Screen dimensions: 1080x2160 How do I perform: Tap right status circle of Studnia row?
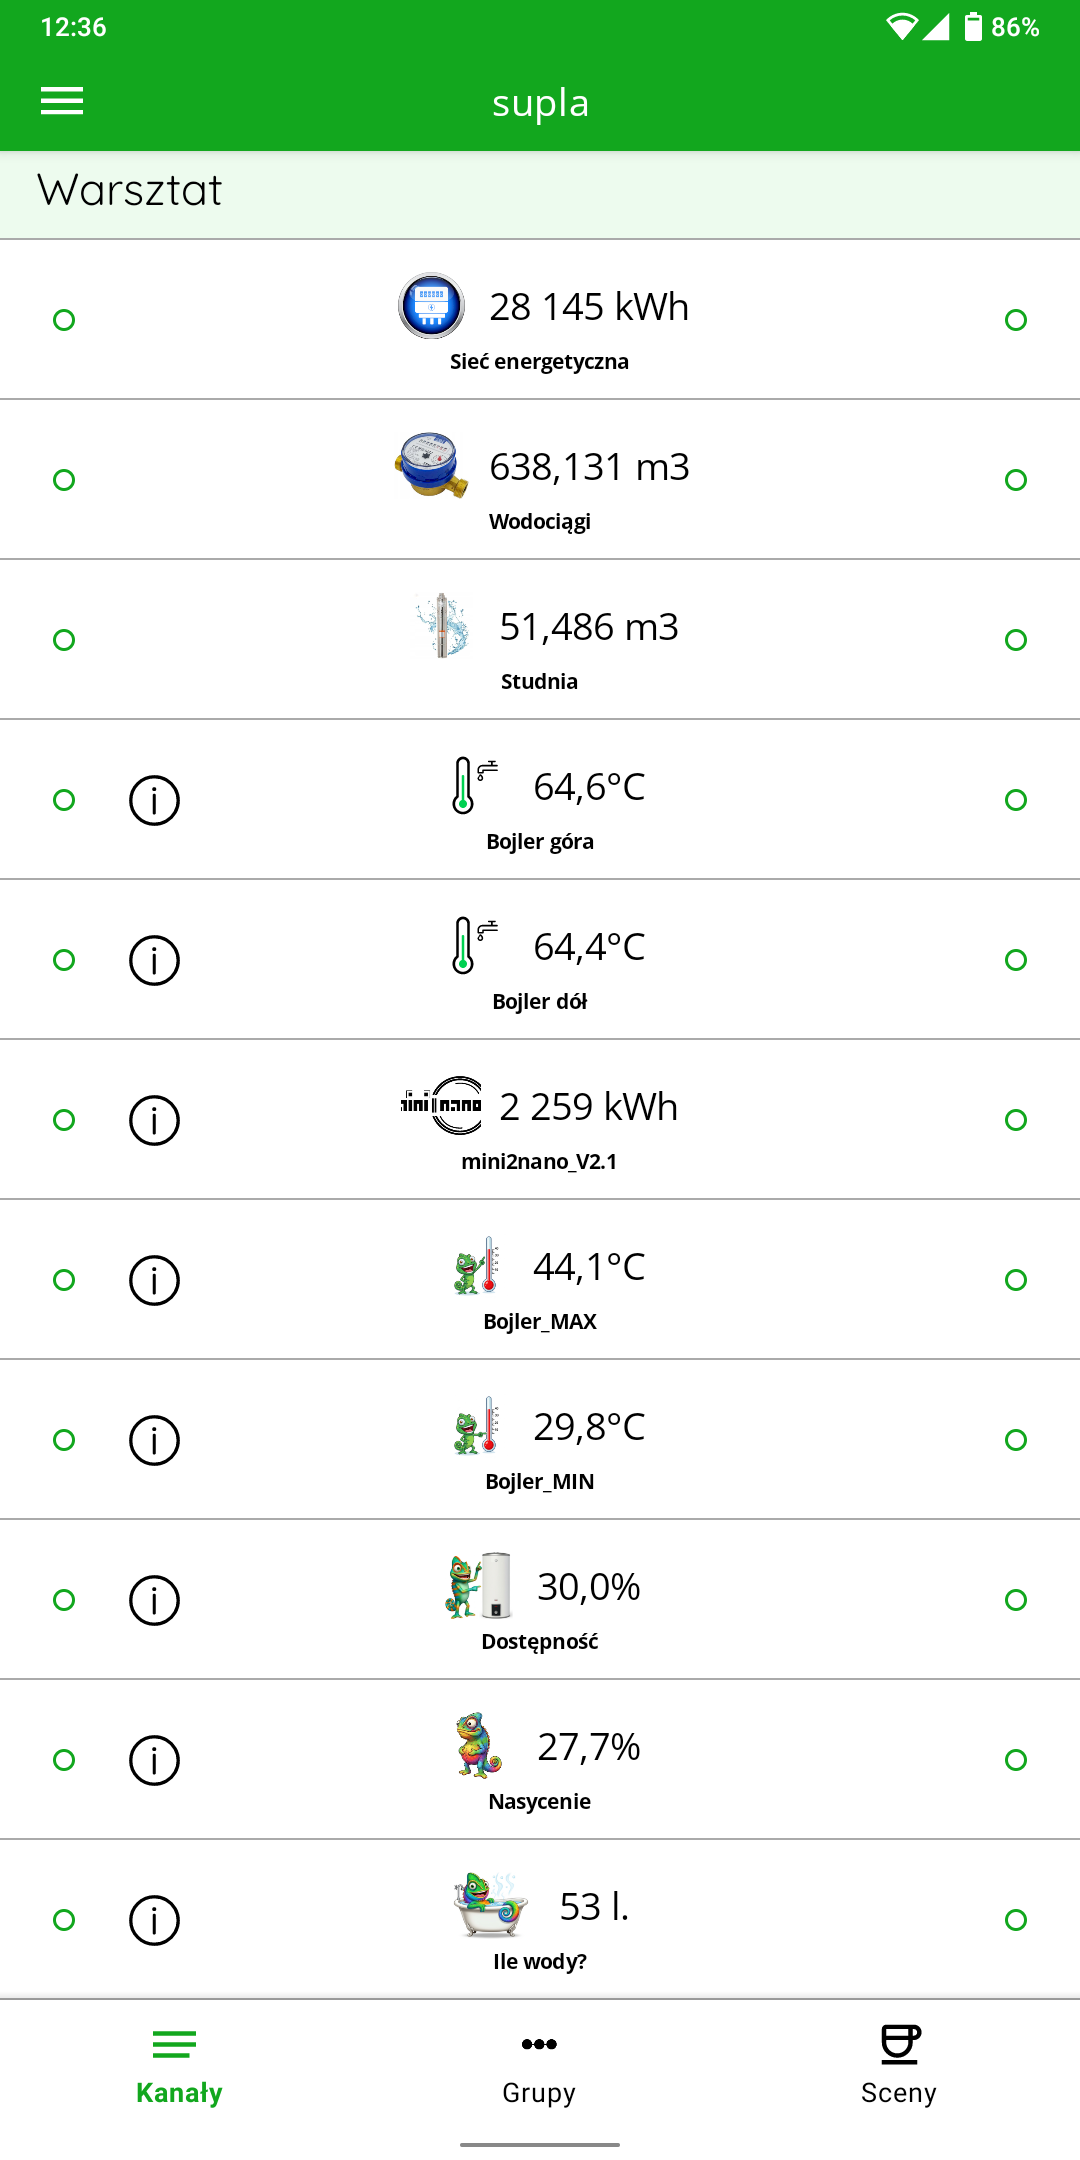point(1016,640)
